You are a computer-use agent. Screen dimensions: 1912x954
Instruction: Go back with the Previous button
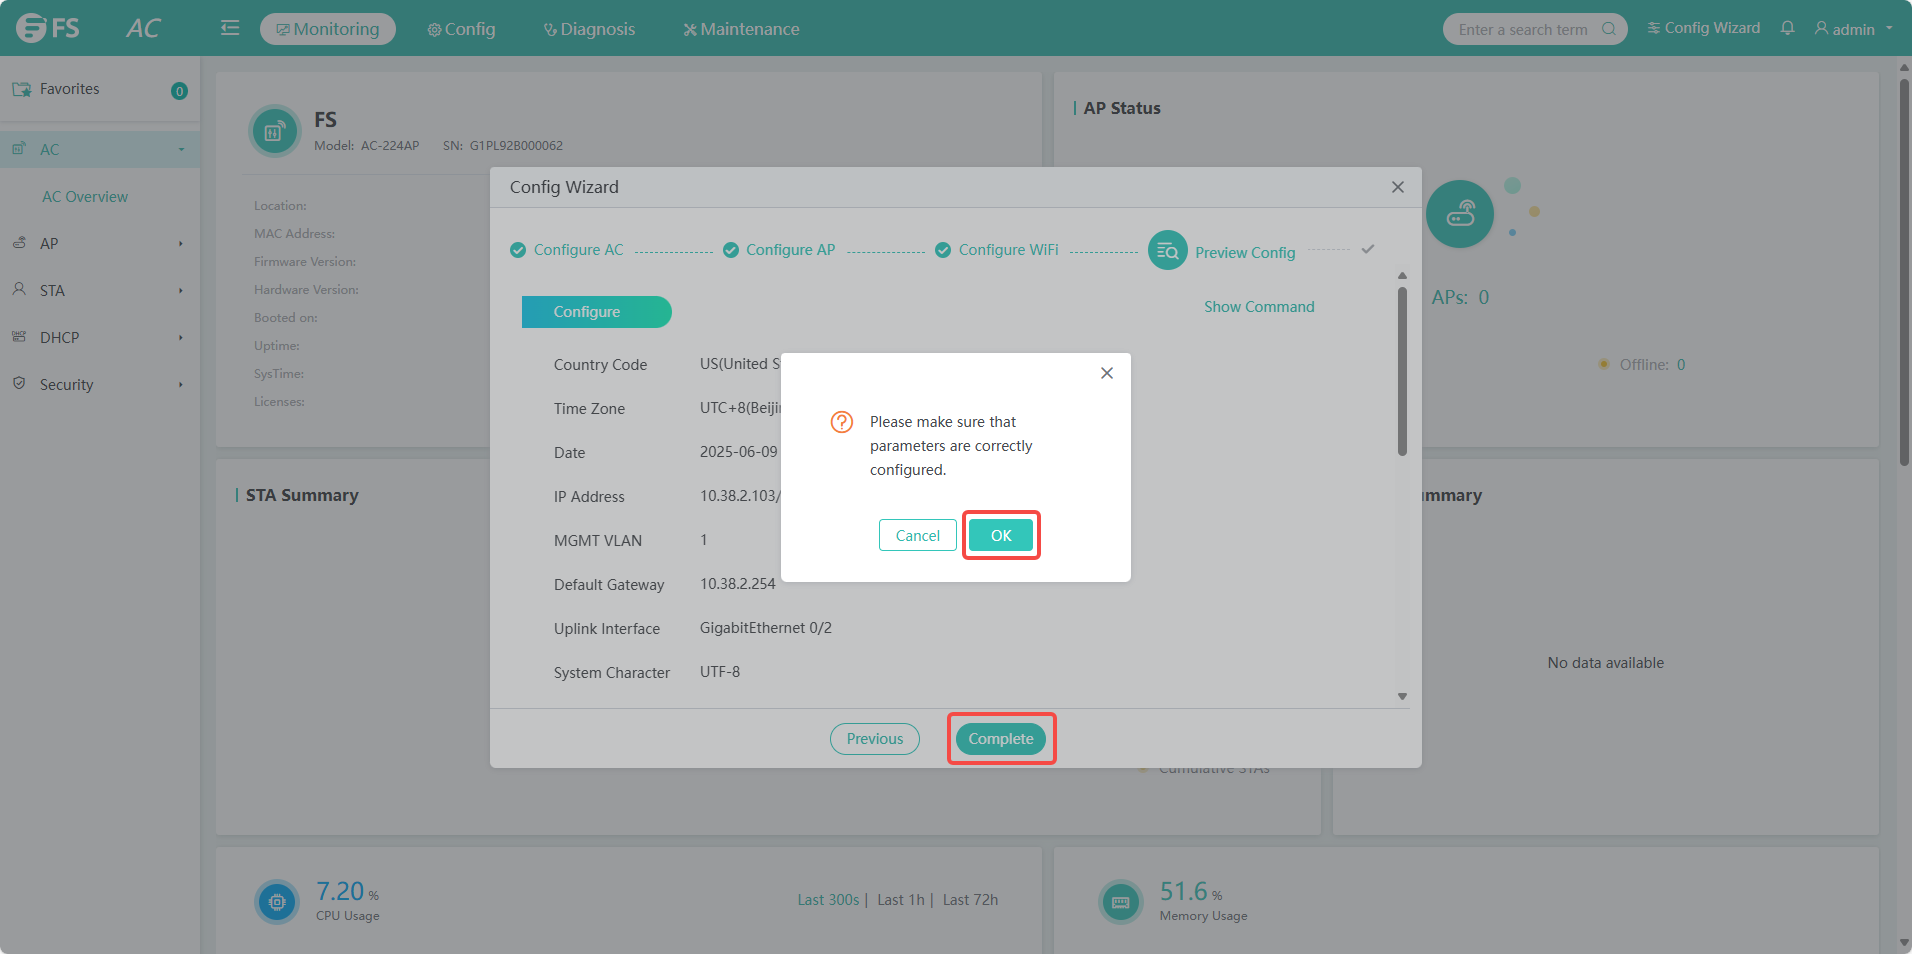point(875,739)
